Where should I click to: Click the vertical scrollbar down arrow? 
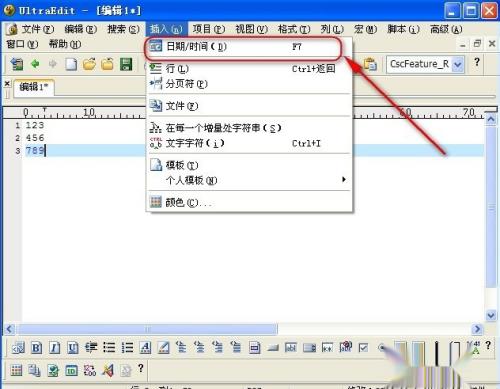[x=491, y=315]
